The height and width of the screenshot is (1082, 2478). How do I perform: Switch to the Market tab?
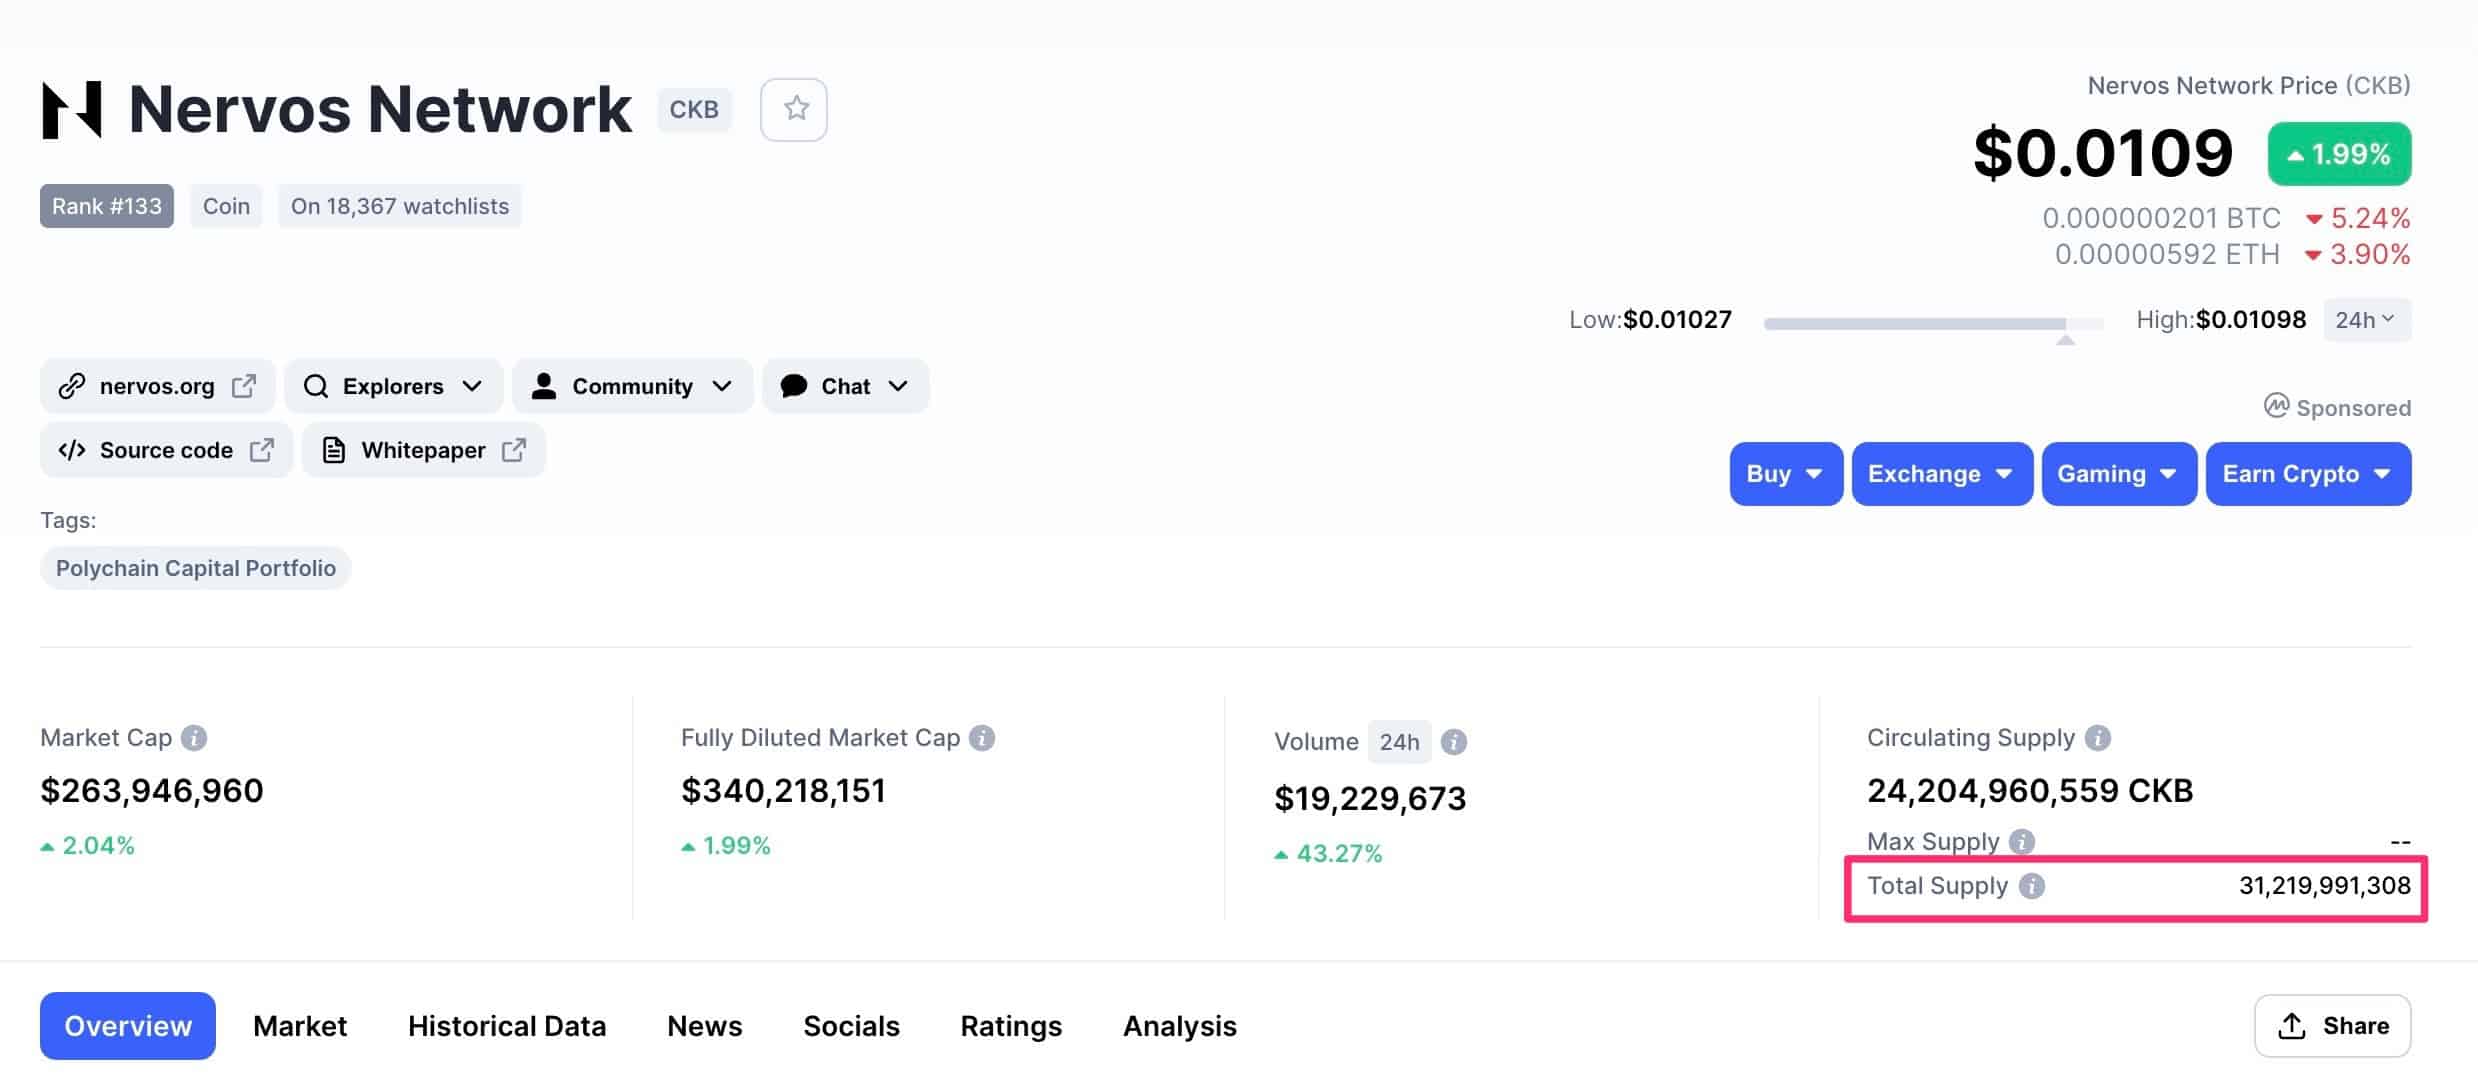300,1026
